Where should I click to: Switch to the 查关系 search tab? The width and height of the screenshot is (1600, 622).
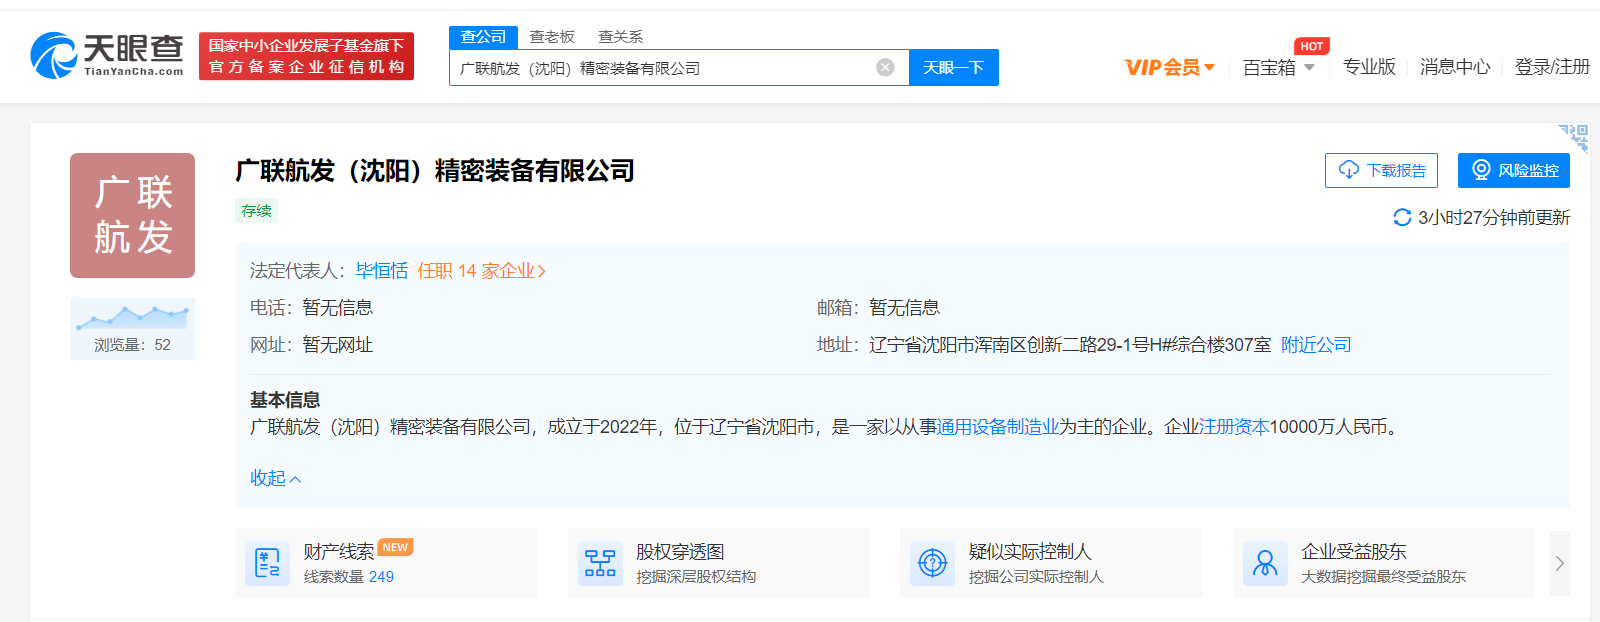point(620,37)
